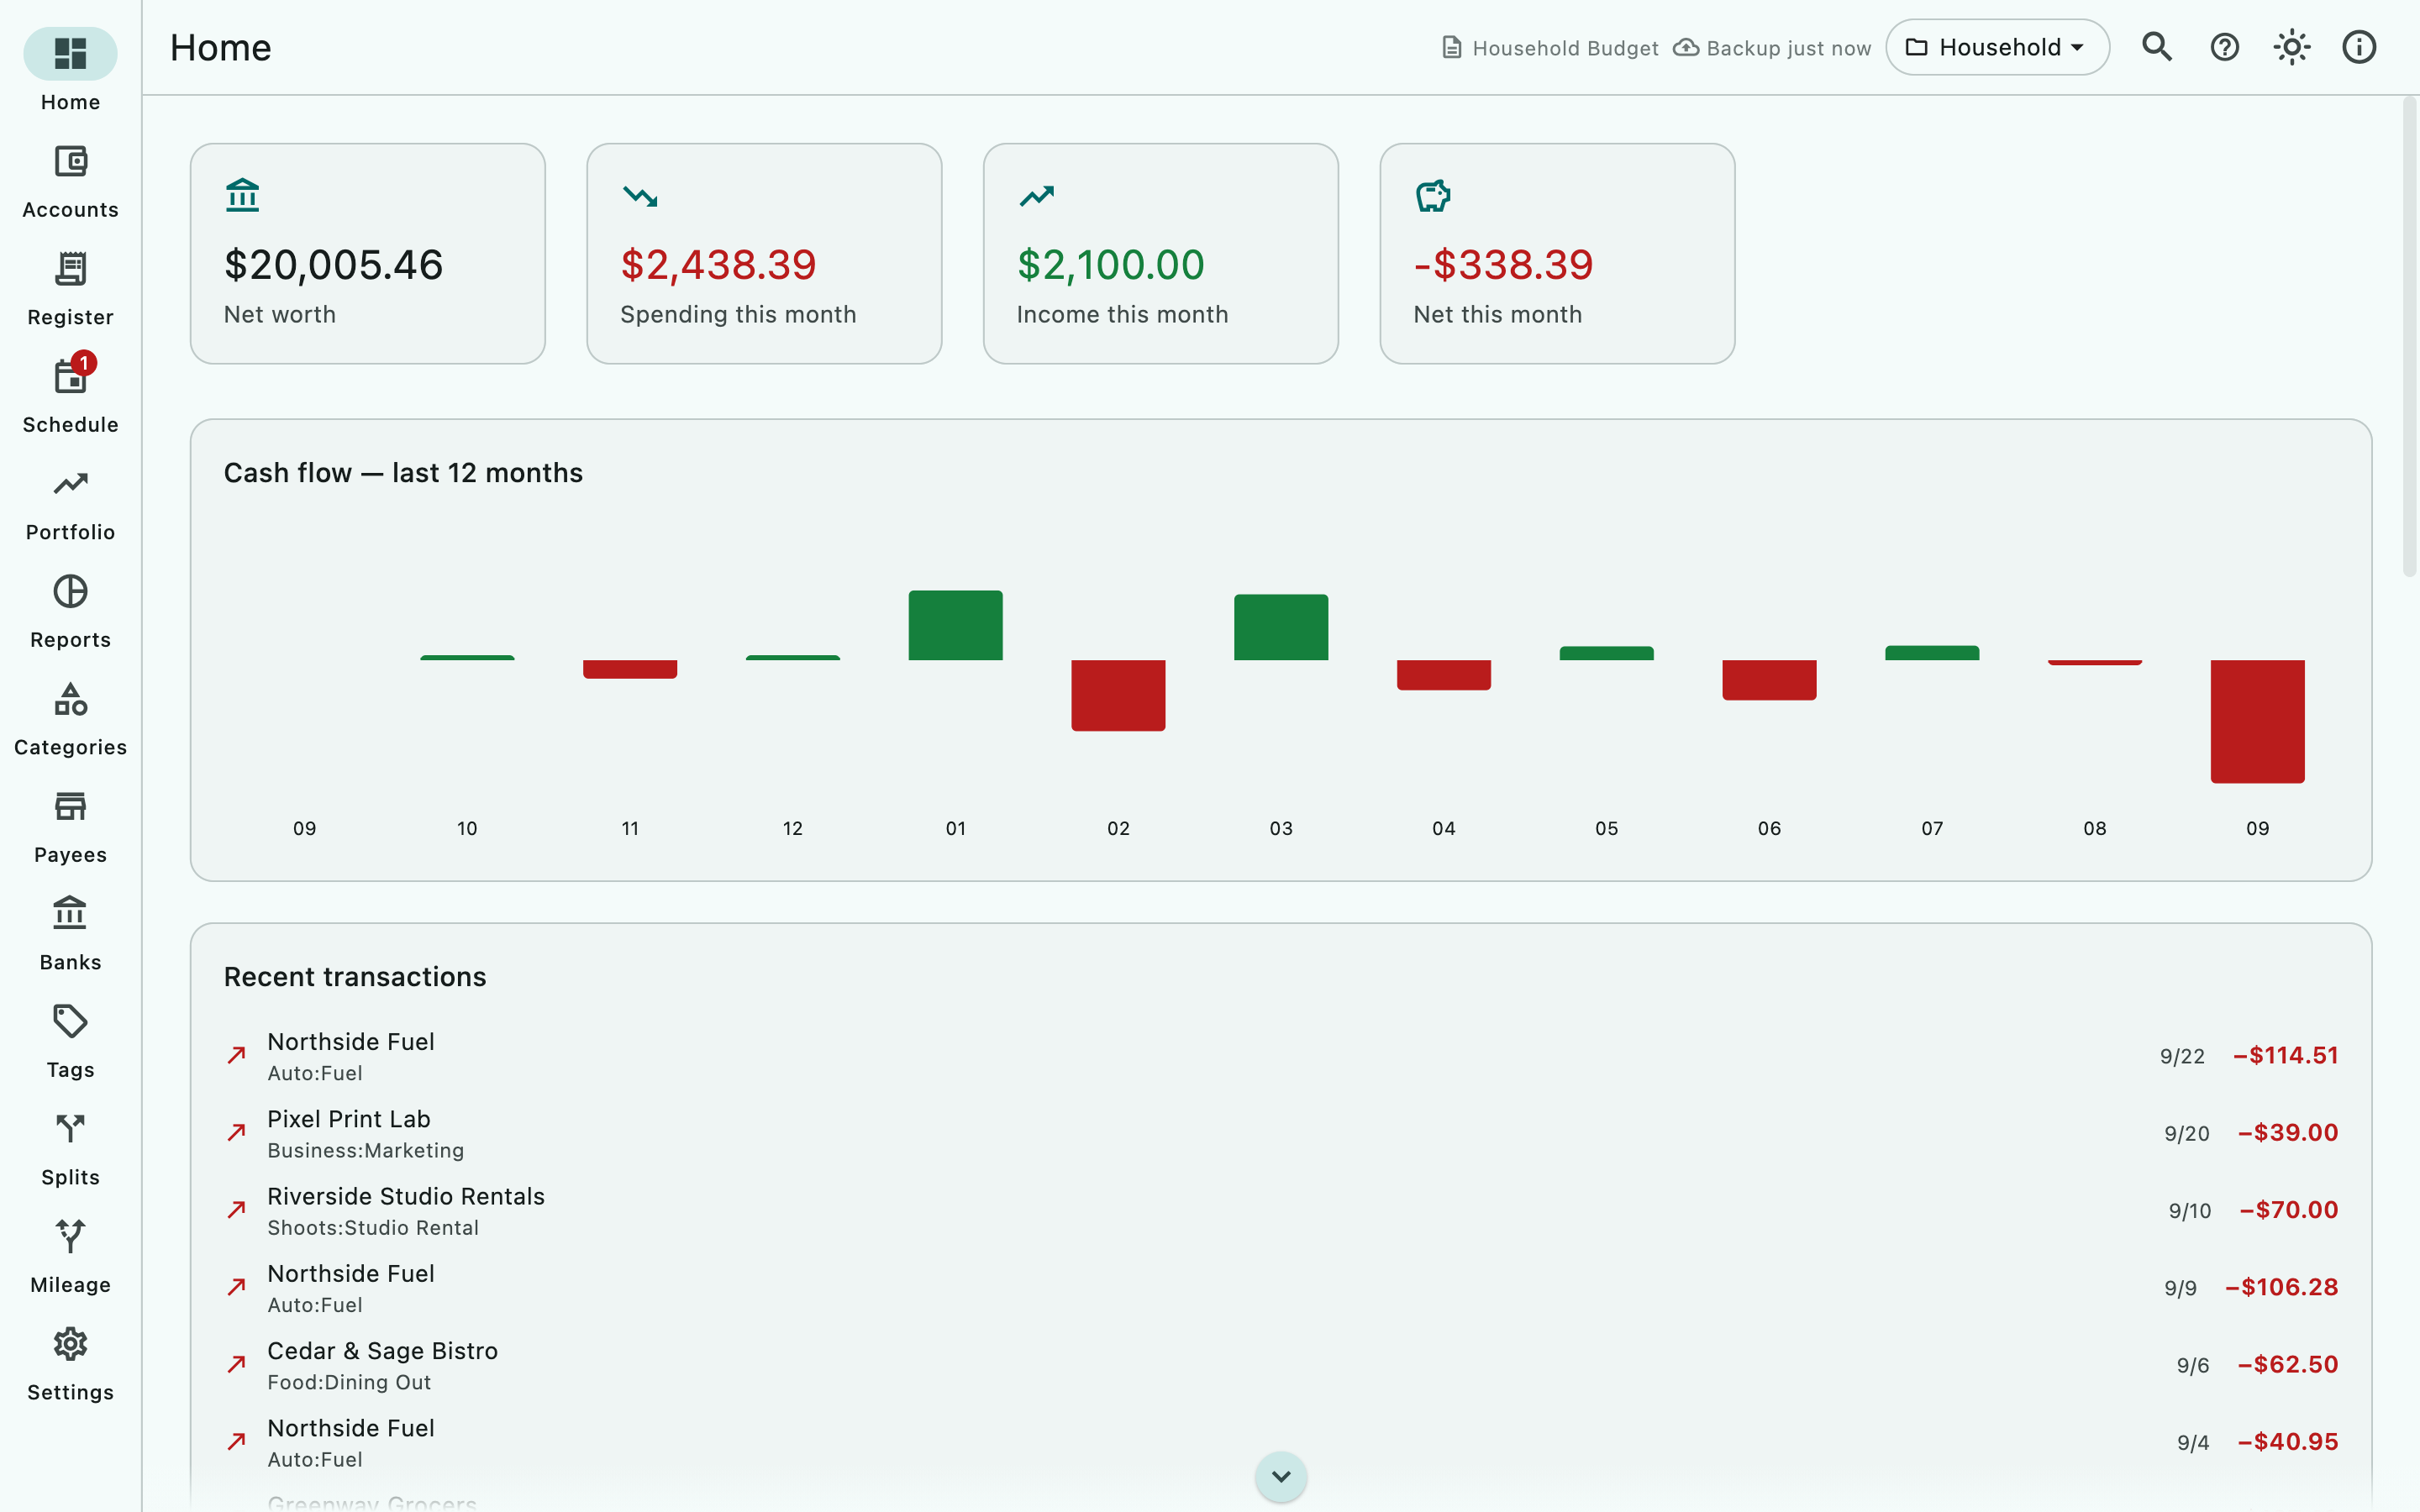Open the Spending this month card
This screenshot has height=1512, width=2420.
[764, 254]
